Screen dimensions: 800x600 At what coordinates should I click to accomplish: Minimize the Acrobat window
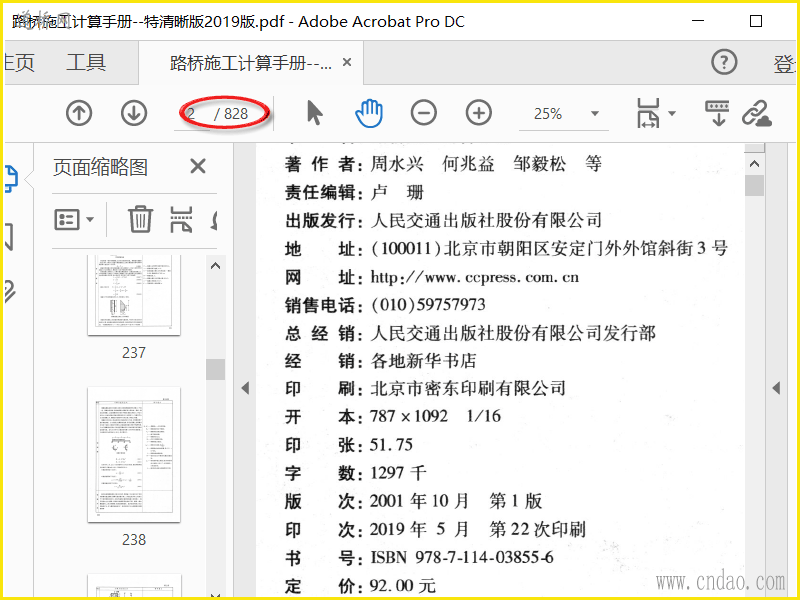point(698,21)
